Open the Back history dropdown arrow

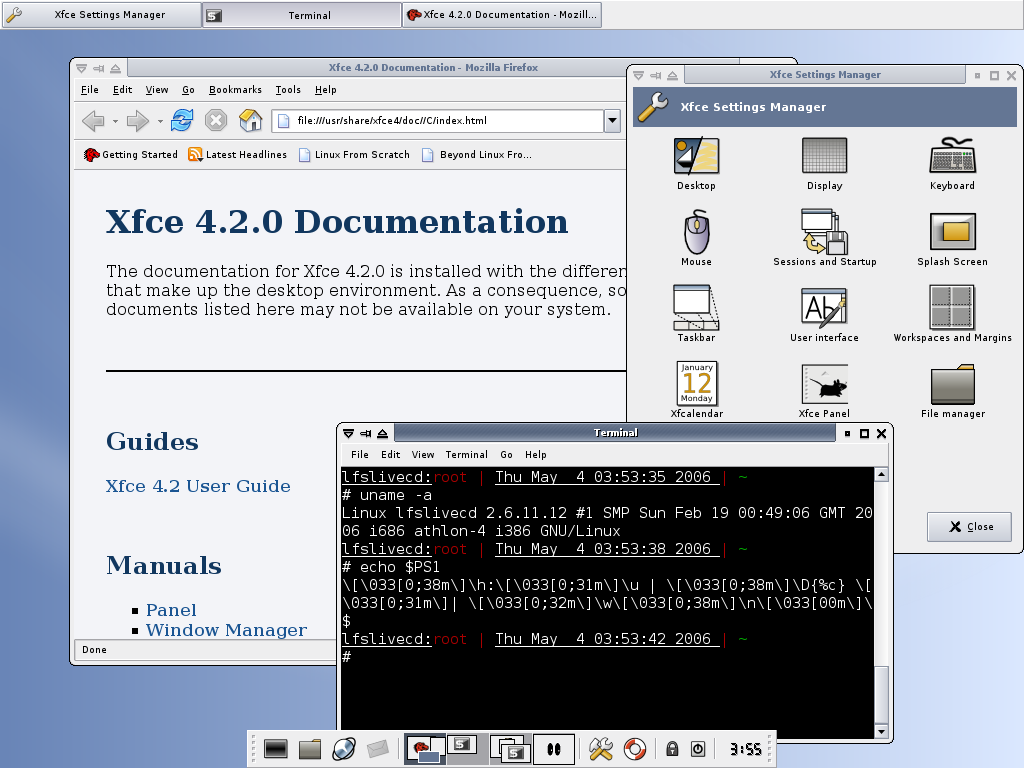click(115, 121)
